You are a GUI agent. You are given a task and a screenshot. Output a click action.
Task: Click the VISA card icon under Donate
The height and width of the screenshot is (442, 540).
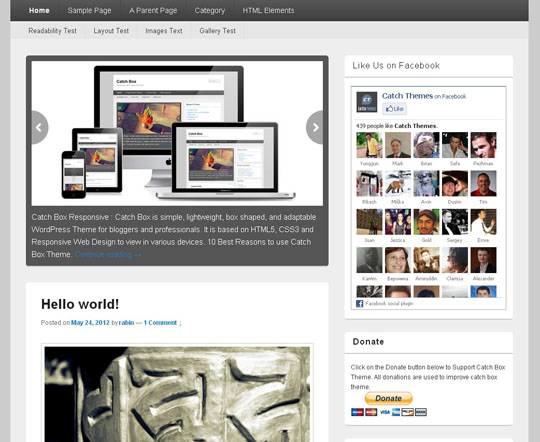[x=385, y=412]
